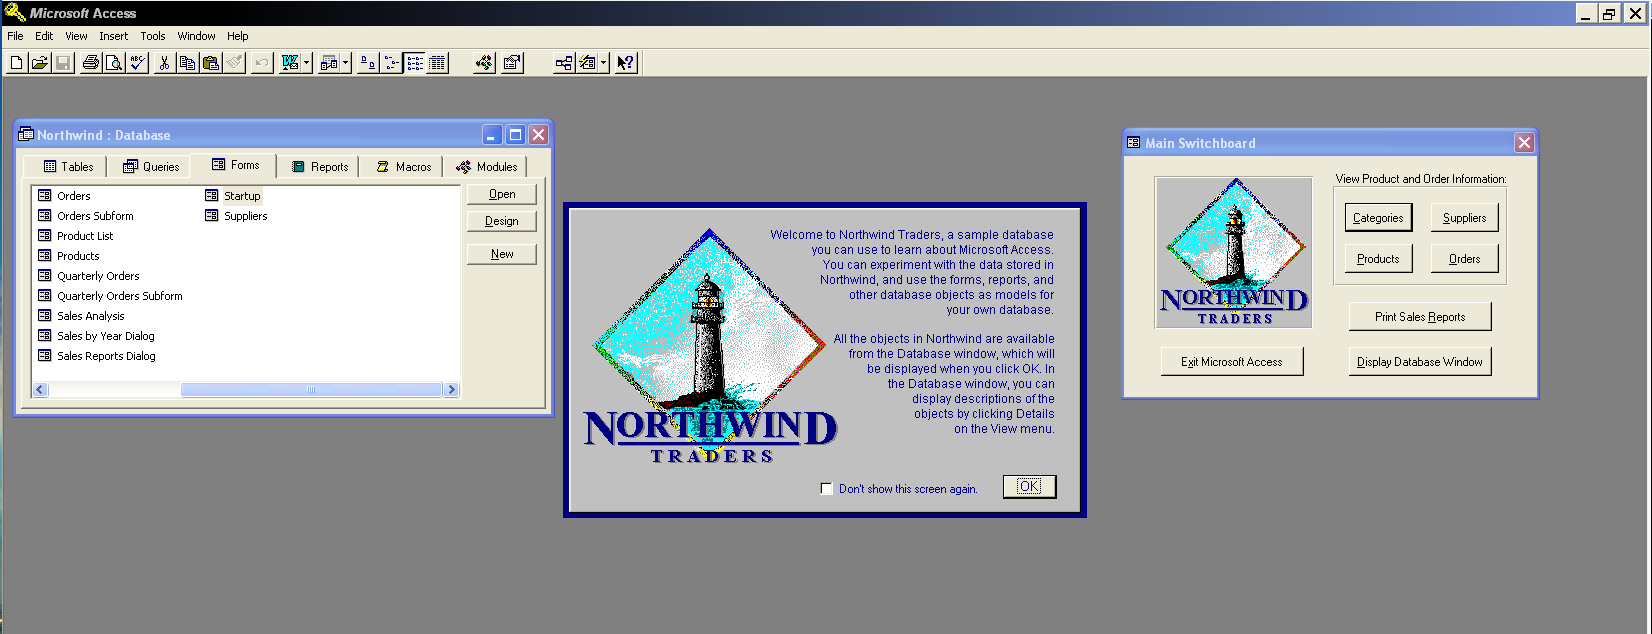This screenshot has width=1652, height=634.
Task: Switch to Small Icons view
Action: pos(391,63)
